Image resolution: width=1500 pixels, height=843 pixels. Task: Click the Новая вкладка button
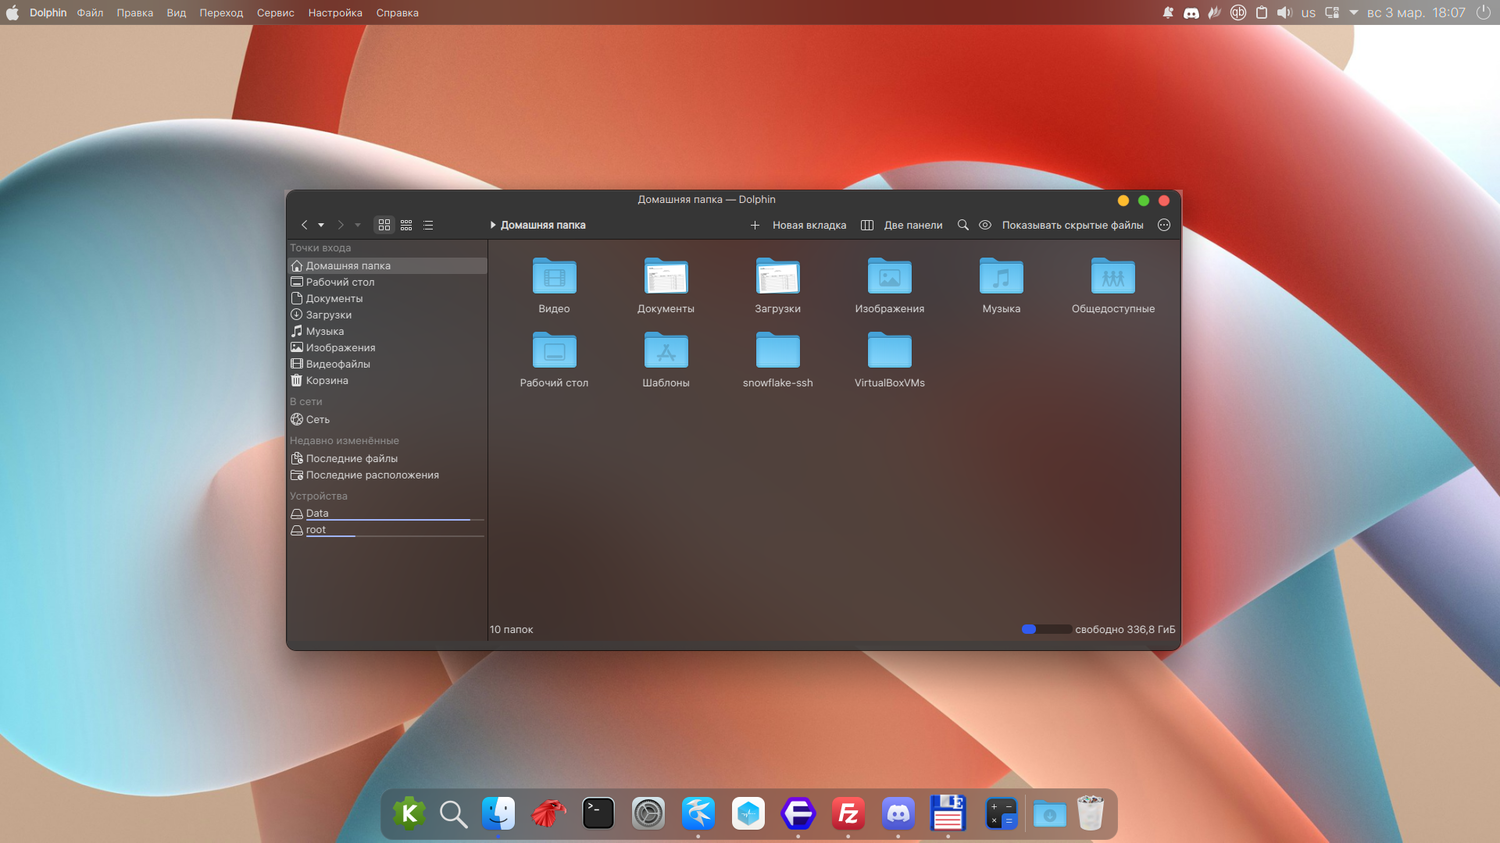click(x=798, y=225)
